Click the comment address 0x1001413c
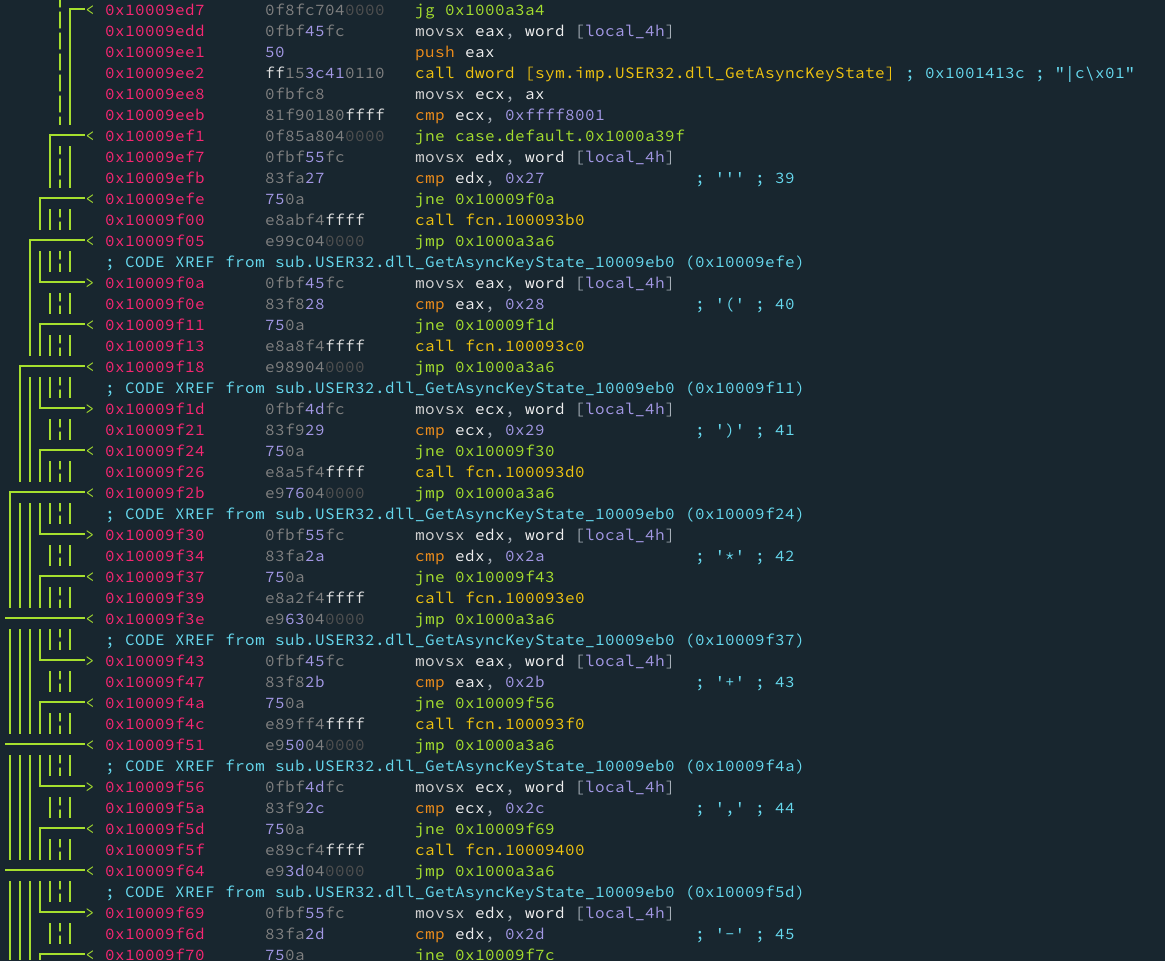 [974, 73]
